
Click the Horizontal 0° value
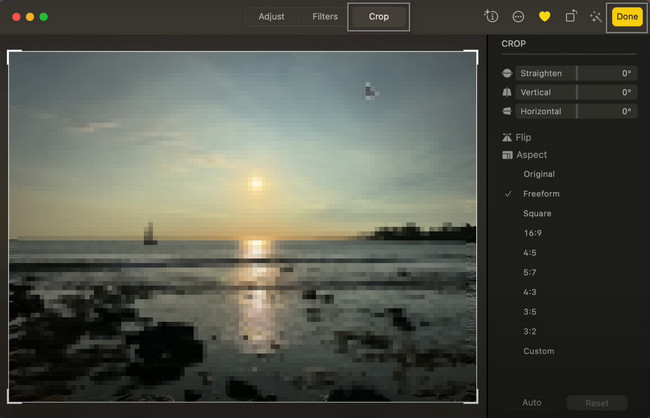click(626, 111)
